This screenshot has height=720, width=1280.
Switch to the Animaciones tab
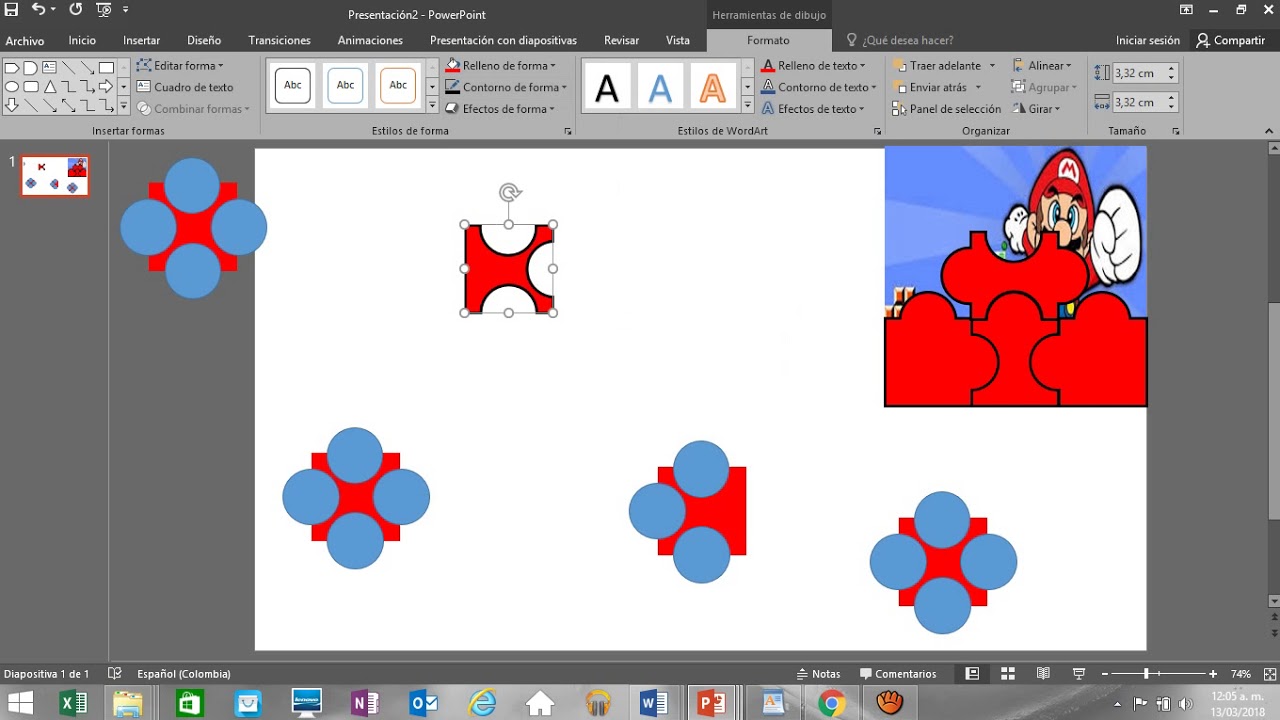tap(370, 40)
